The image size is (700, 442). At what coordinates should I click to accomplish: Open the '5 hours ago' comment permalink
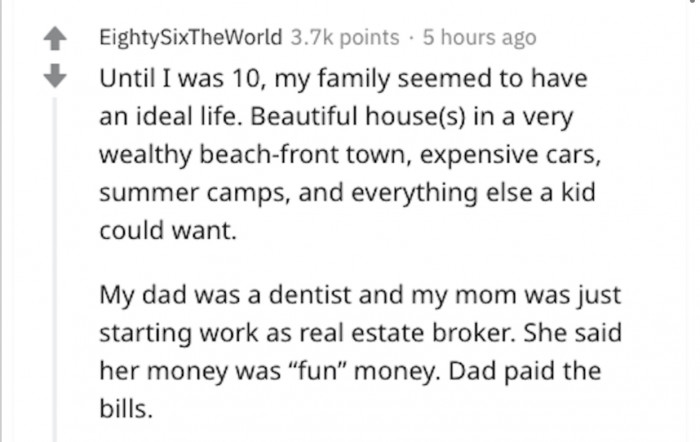coord(479,38)
